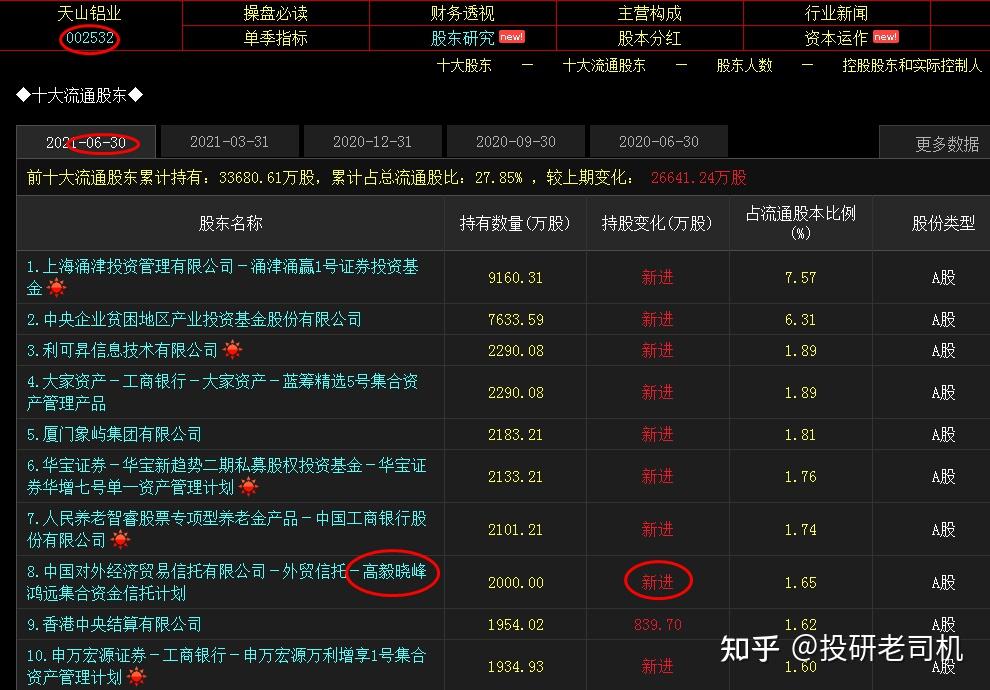
Task: Jump to the 十大股东 subsection
Action: coord(464,65)
